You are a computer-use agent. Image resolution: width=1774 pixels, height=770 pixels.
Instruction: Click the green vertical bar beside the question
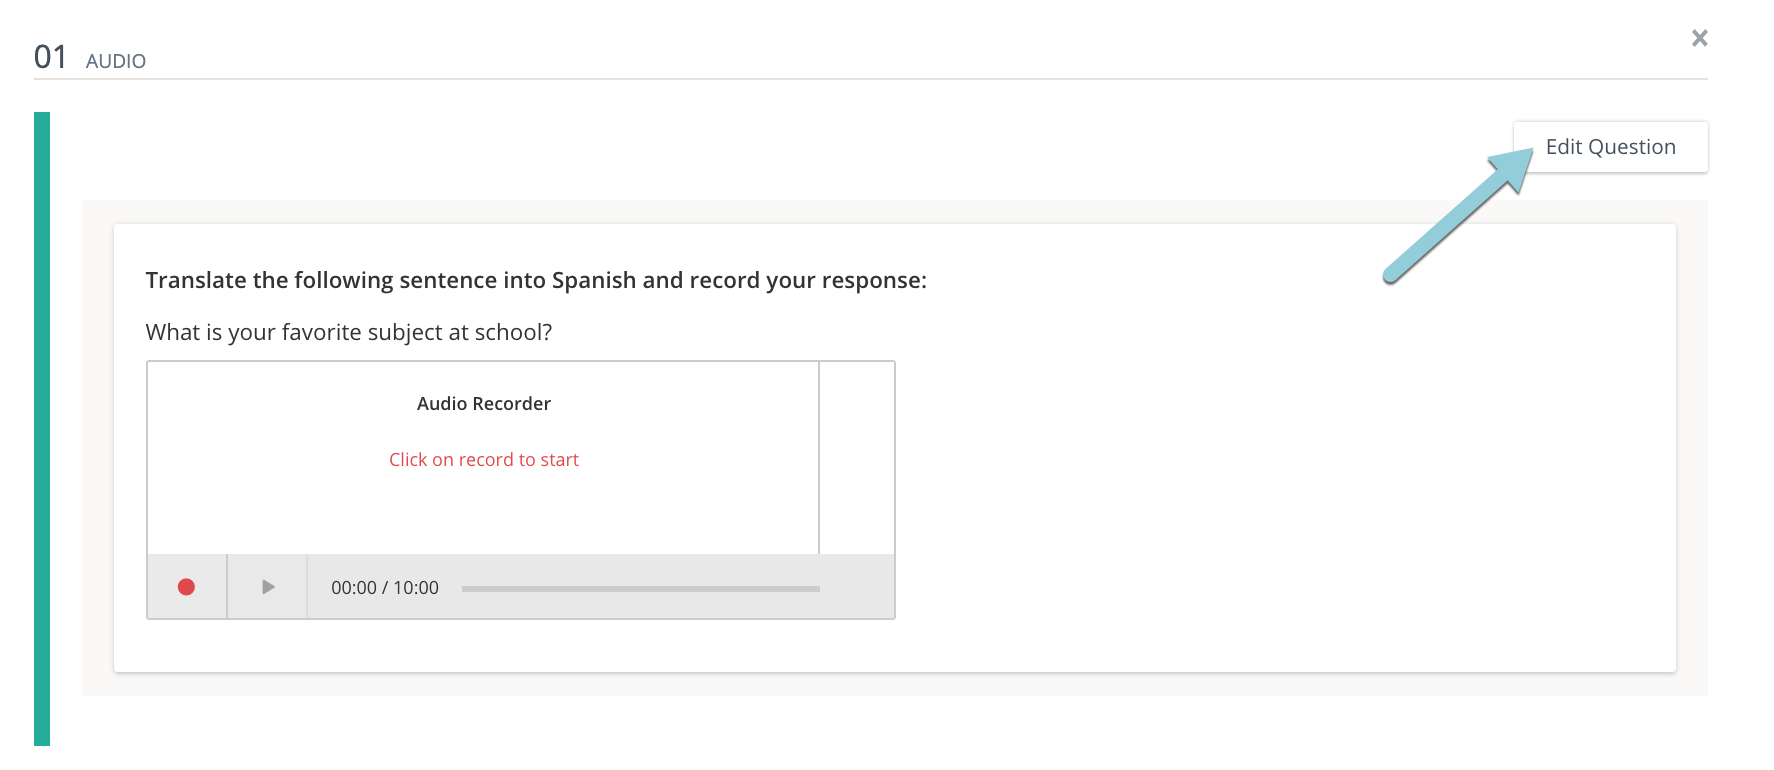point(42,428)
